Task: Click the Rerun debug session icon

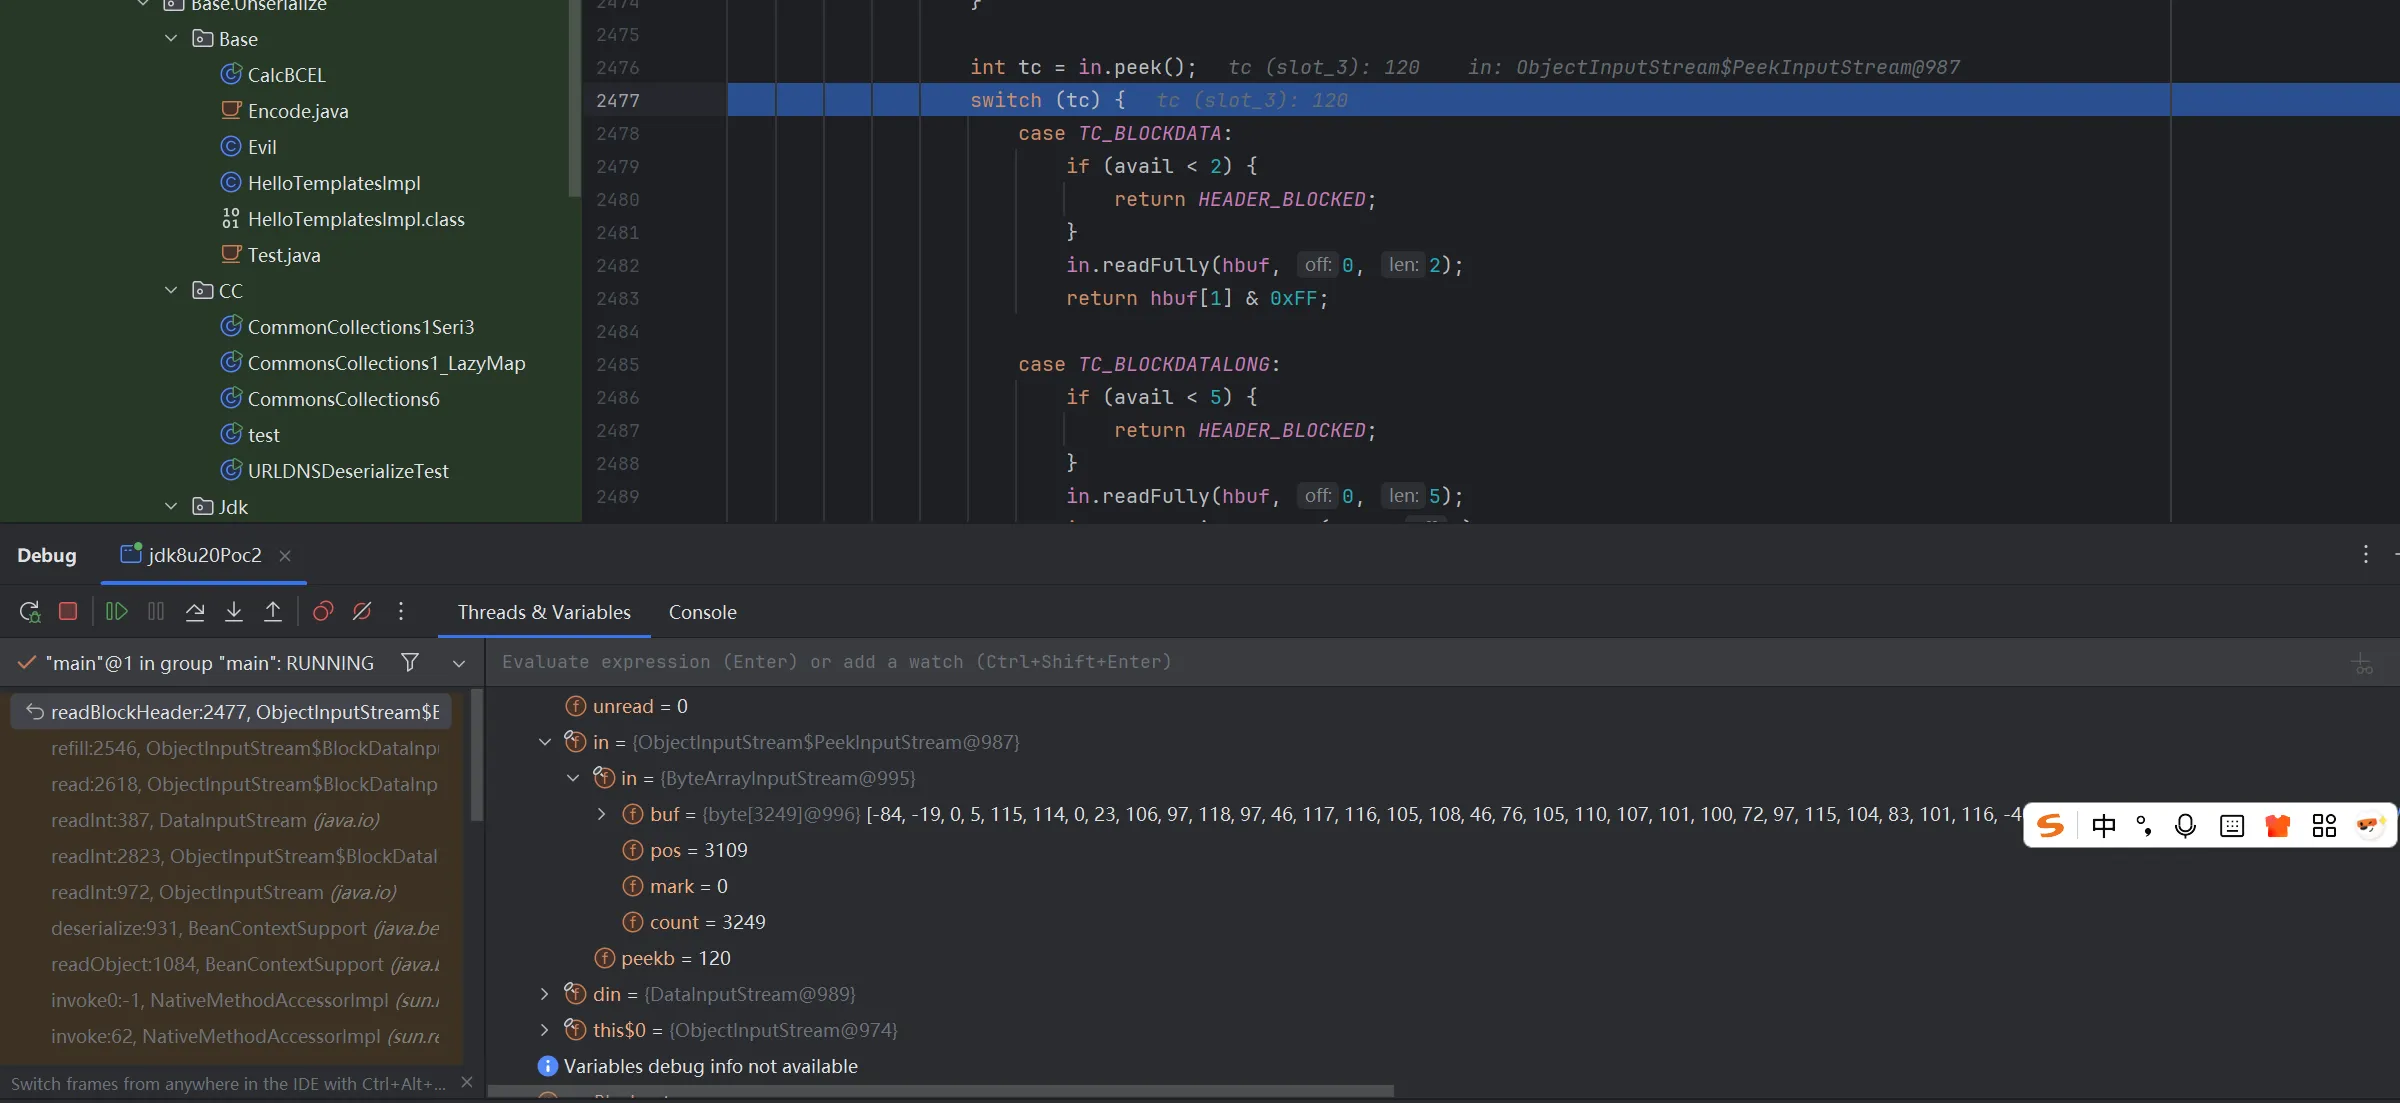Action: (29, 611)
